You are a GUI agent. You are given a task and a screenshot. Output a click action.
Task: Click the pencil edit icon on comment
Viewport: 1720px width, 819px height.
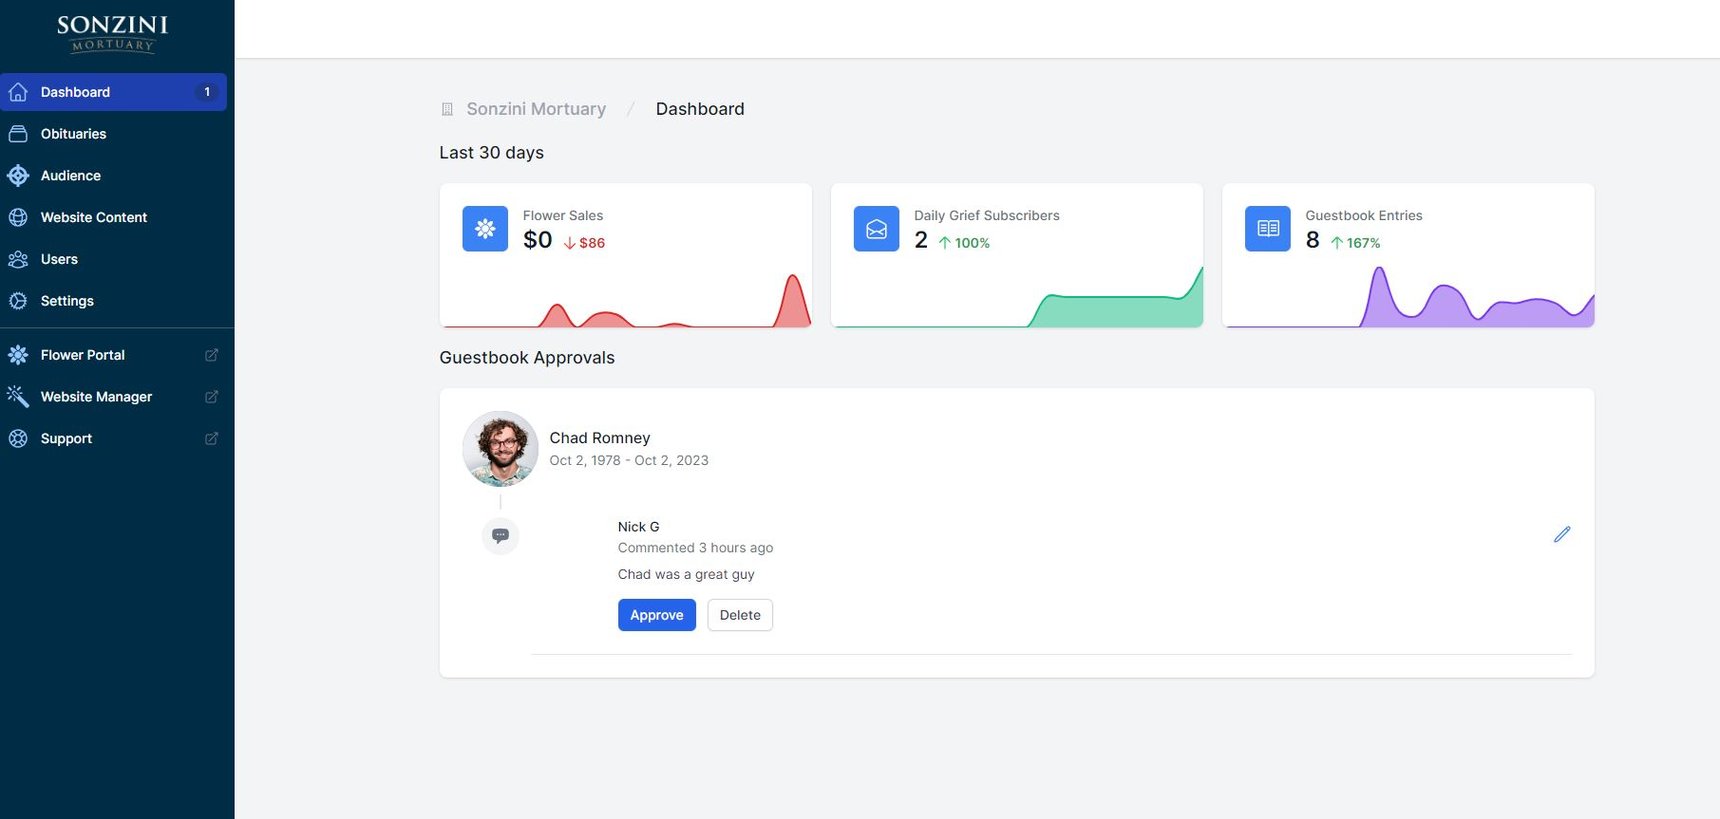(1561, 535)
